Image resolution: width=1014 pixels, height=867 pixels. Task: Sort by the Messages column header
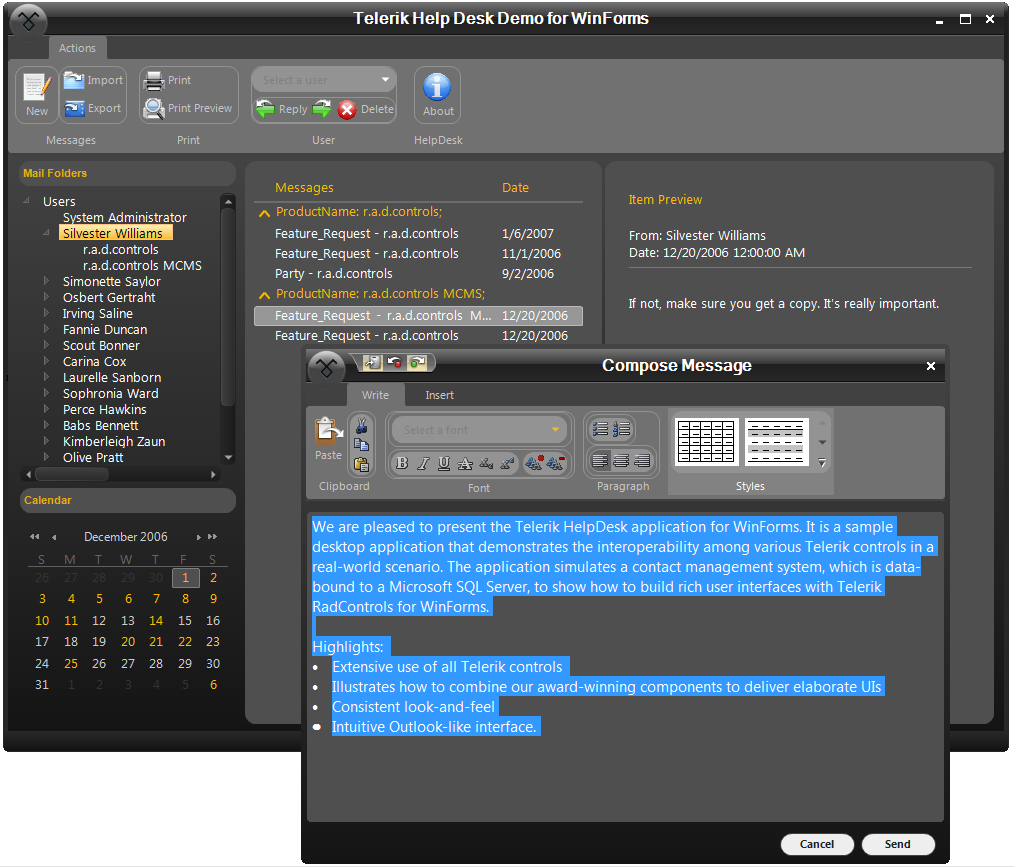(x=304, y=187)
